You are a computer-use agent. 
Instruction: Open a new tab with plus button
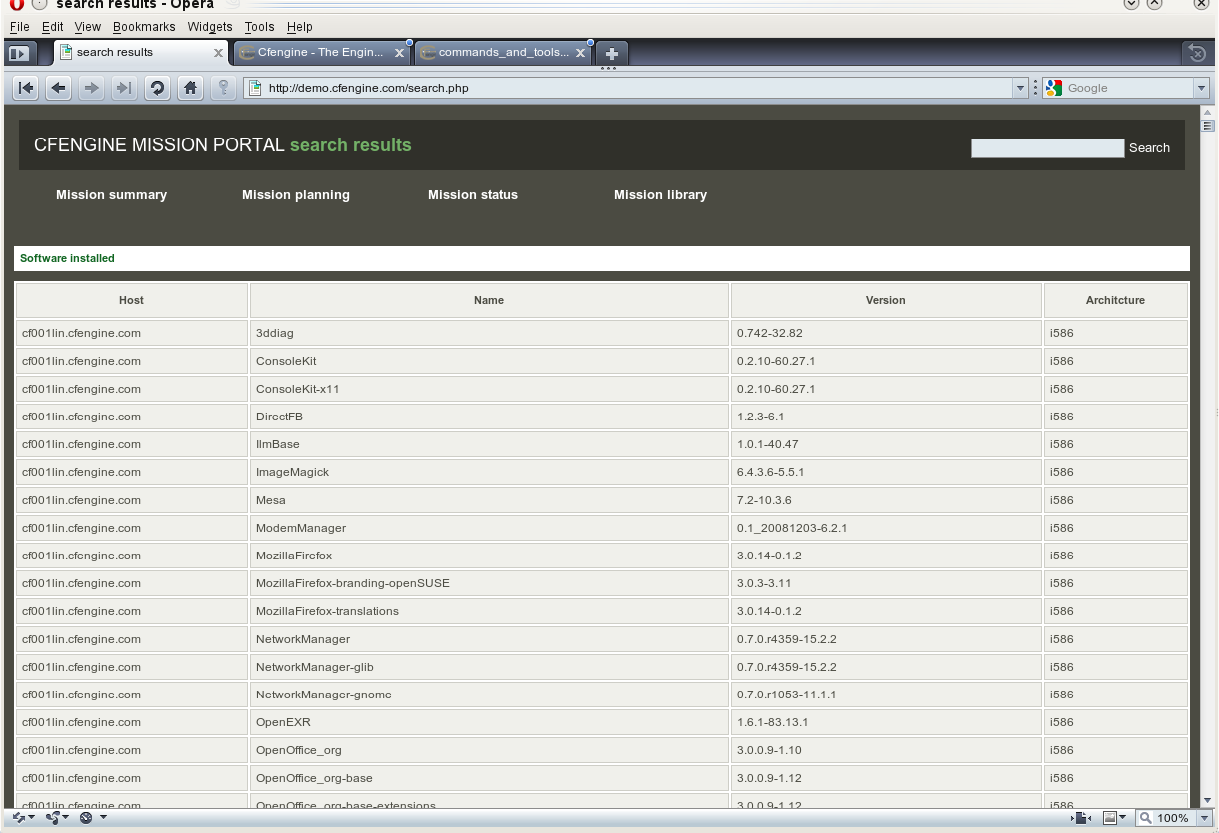click(x=612, y=53)
